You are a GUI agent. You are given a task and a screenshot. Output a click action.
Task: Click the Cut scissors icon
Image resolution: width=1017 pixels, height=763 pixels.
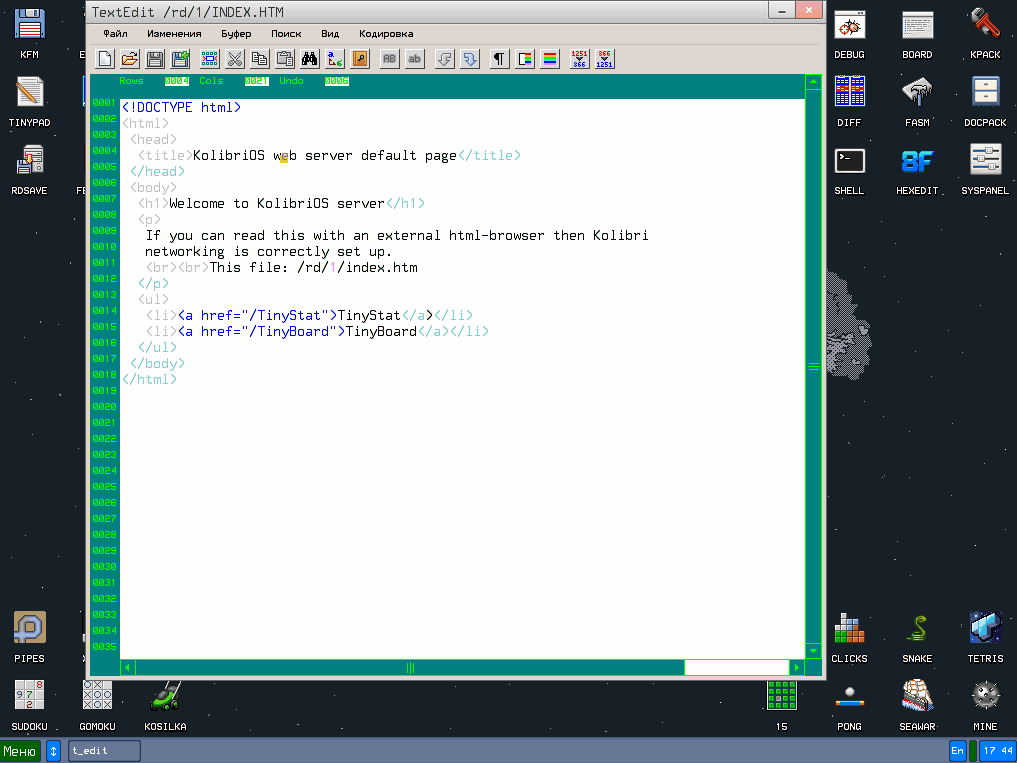coord(234,59)
